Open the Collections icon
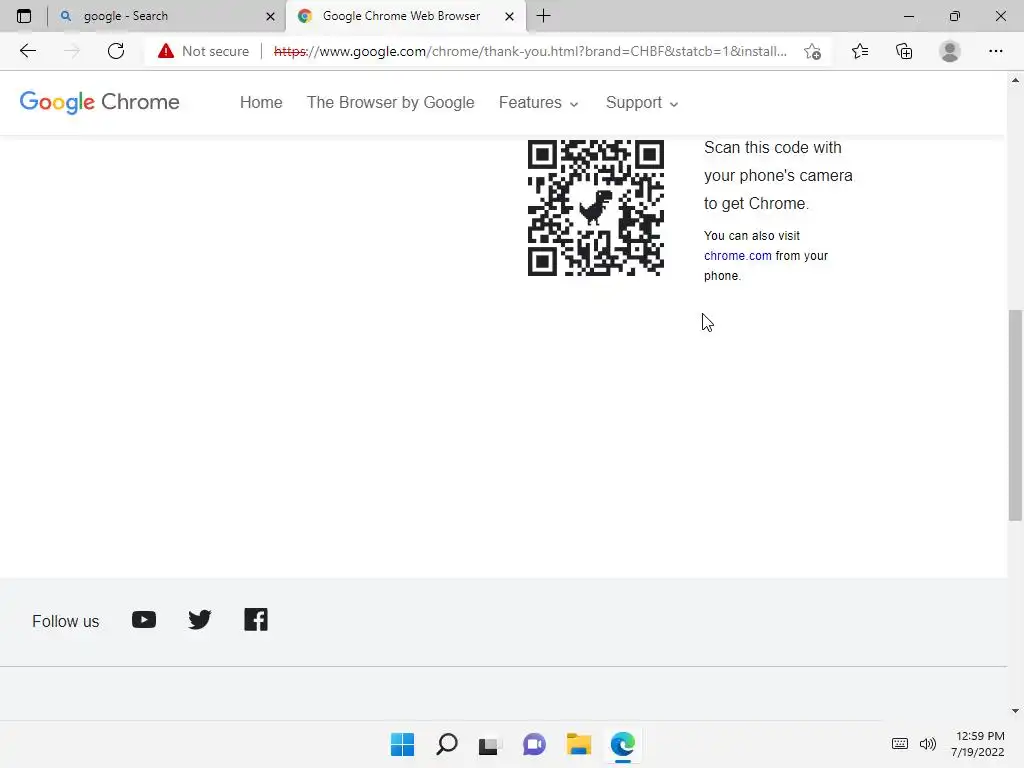 coord(904,51)
